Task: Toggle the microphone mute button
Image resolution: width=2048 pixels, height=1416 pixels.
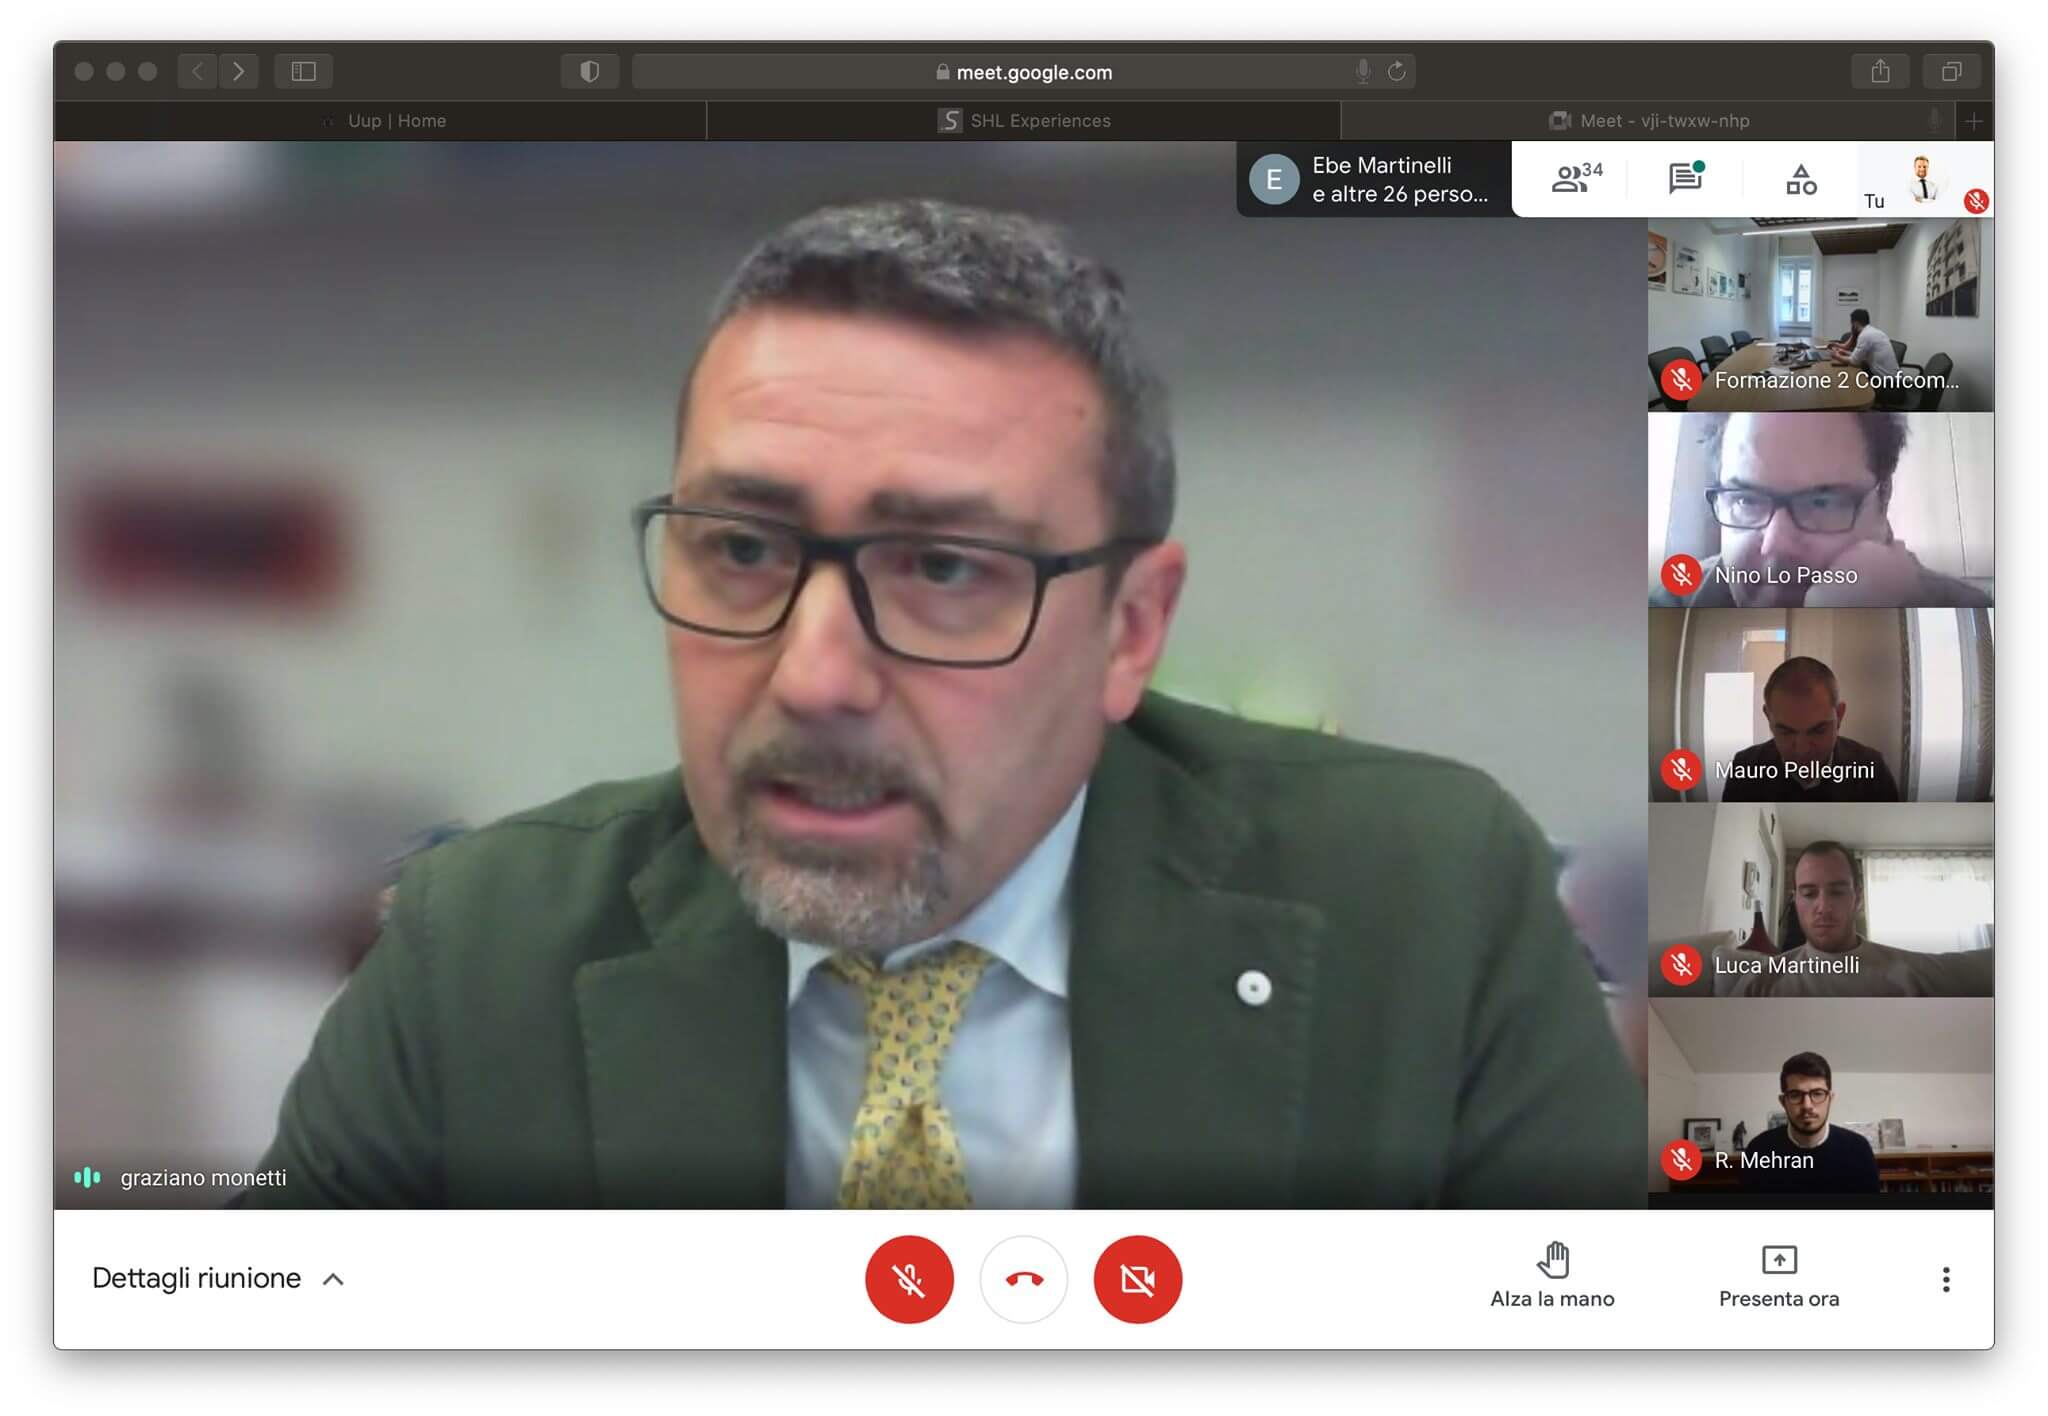Action: [909, 1279]
